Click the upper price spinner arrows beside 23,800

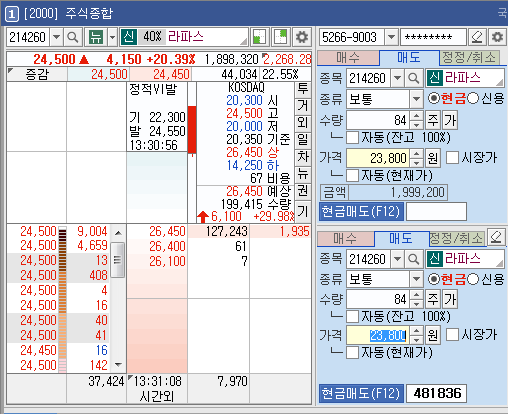pyautogui.click(x=416, y=158)
